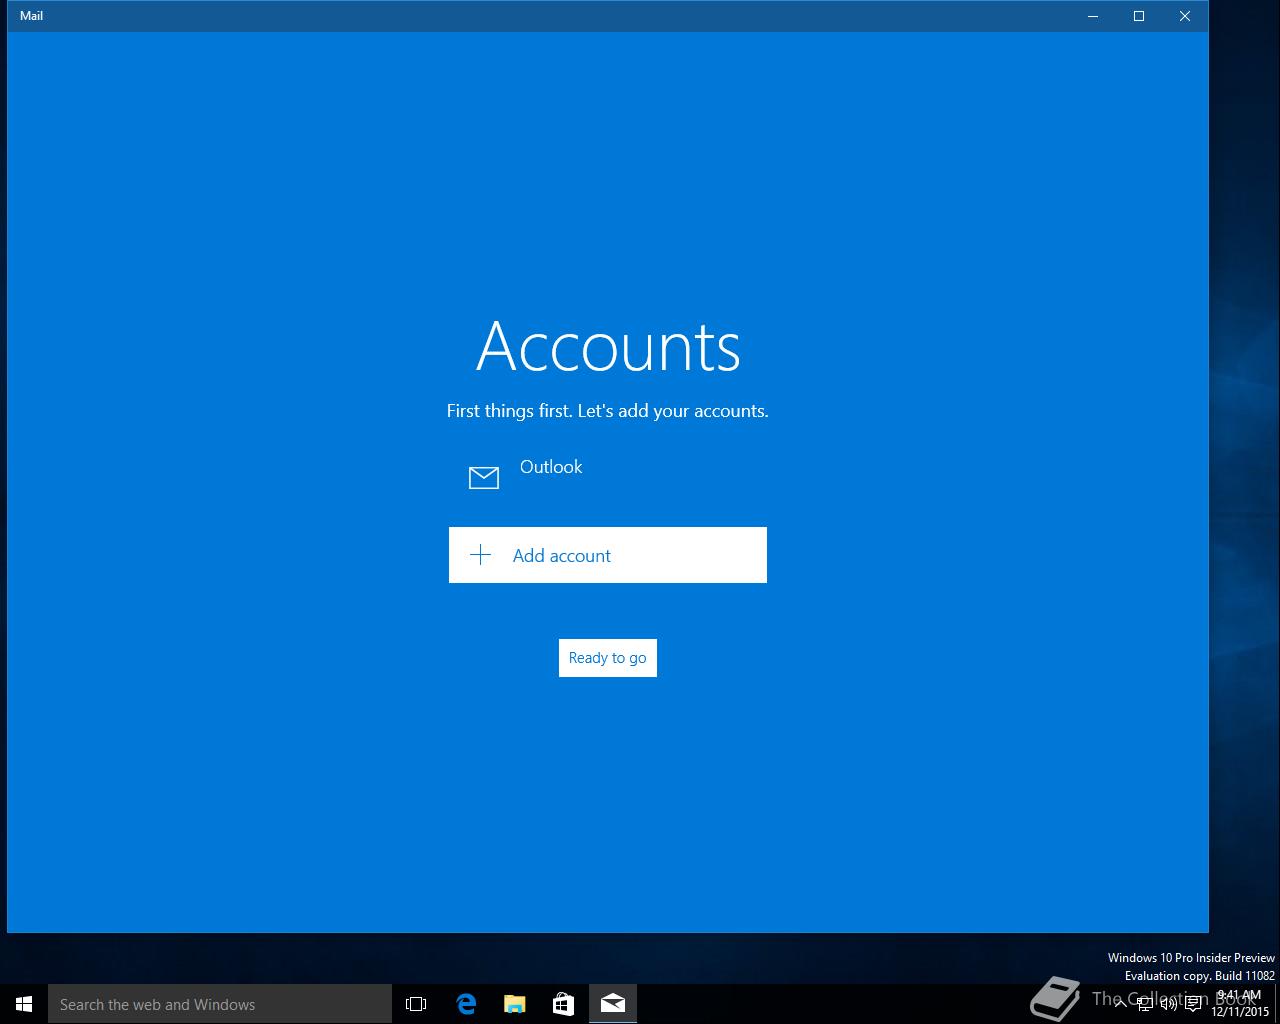Click the Outlook envelope icon
Viewport: 1280px width, 1024px height.
[x=484, y=478]
